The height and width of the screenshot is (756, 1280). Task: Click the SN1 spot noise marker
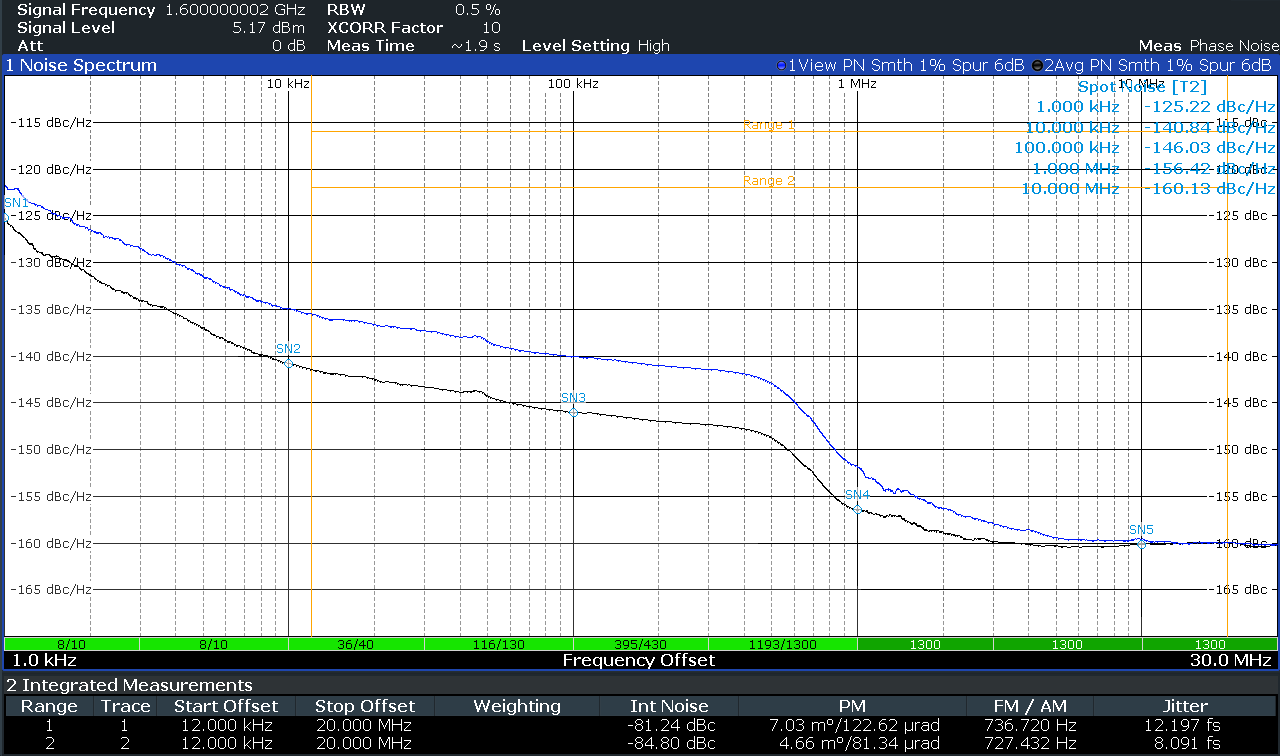pos(6,216)
